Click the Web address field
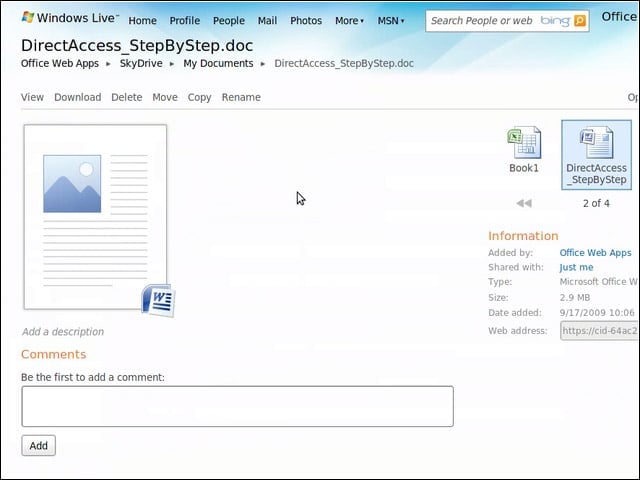640x480 pixels. (x=599, y=331)
